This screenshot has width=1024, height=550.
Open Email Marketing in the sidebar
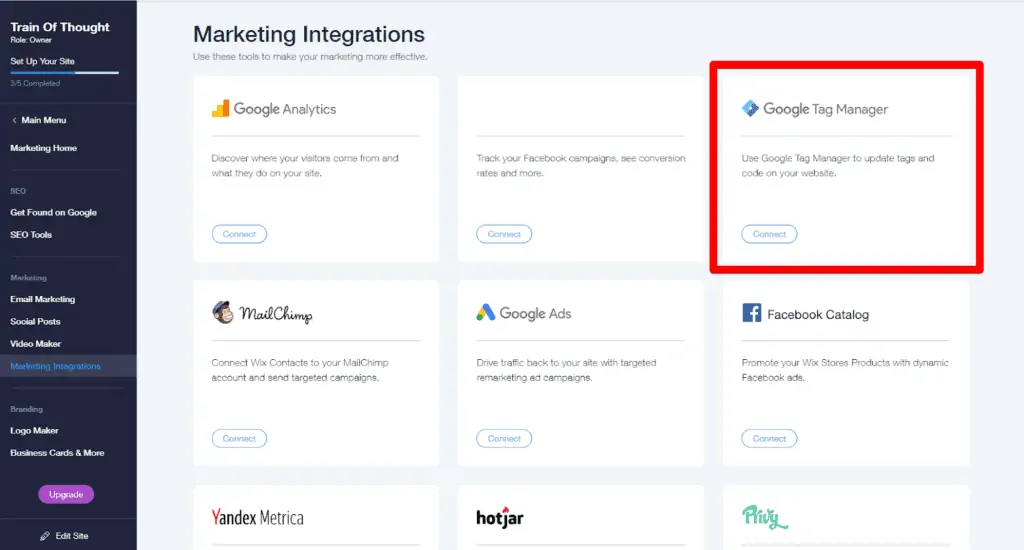tap(42, 299)
